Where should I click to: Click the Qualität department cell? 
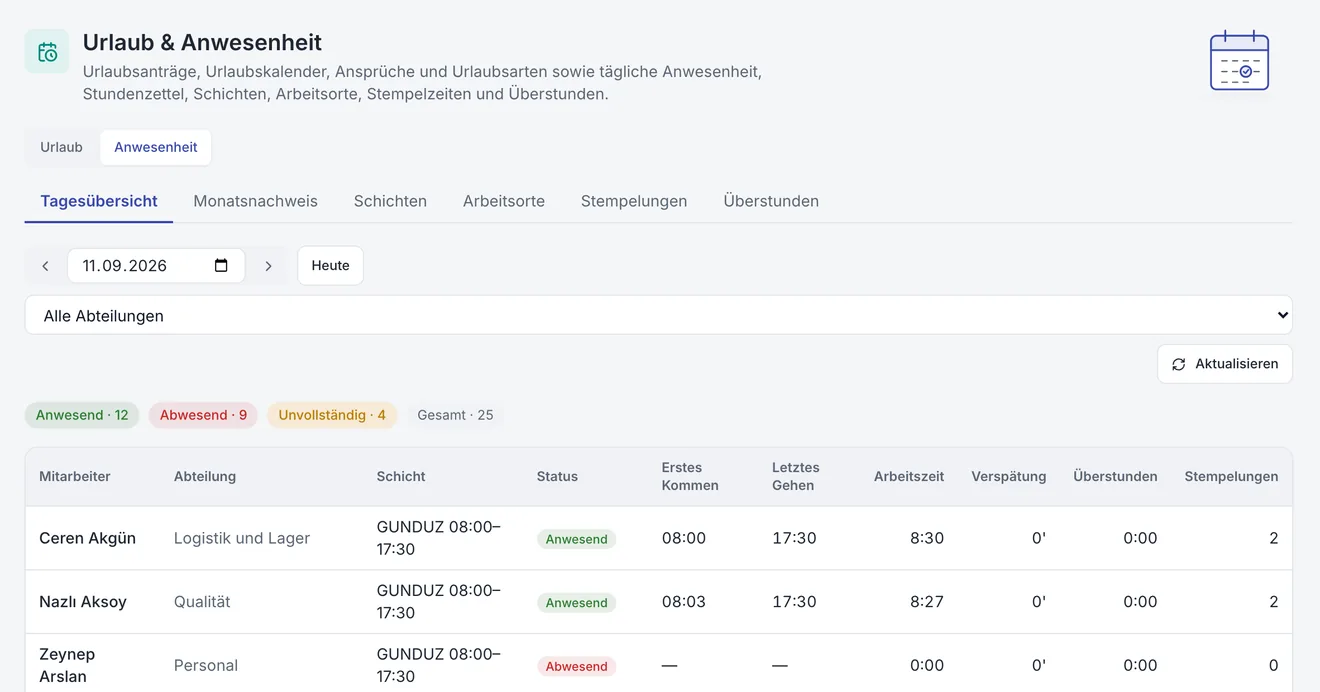coord(202,602)
